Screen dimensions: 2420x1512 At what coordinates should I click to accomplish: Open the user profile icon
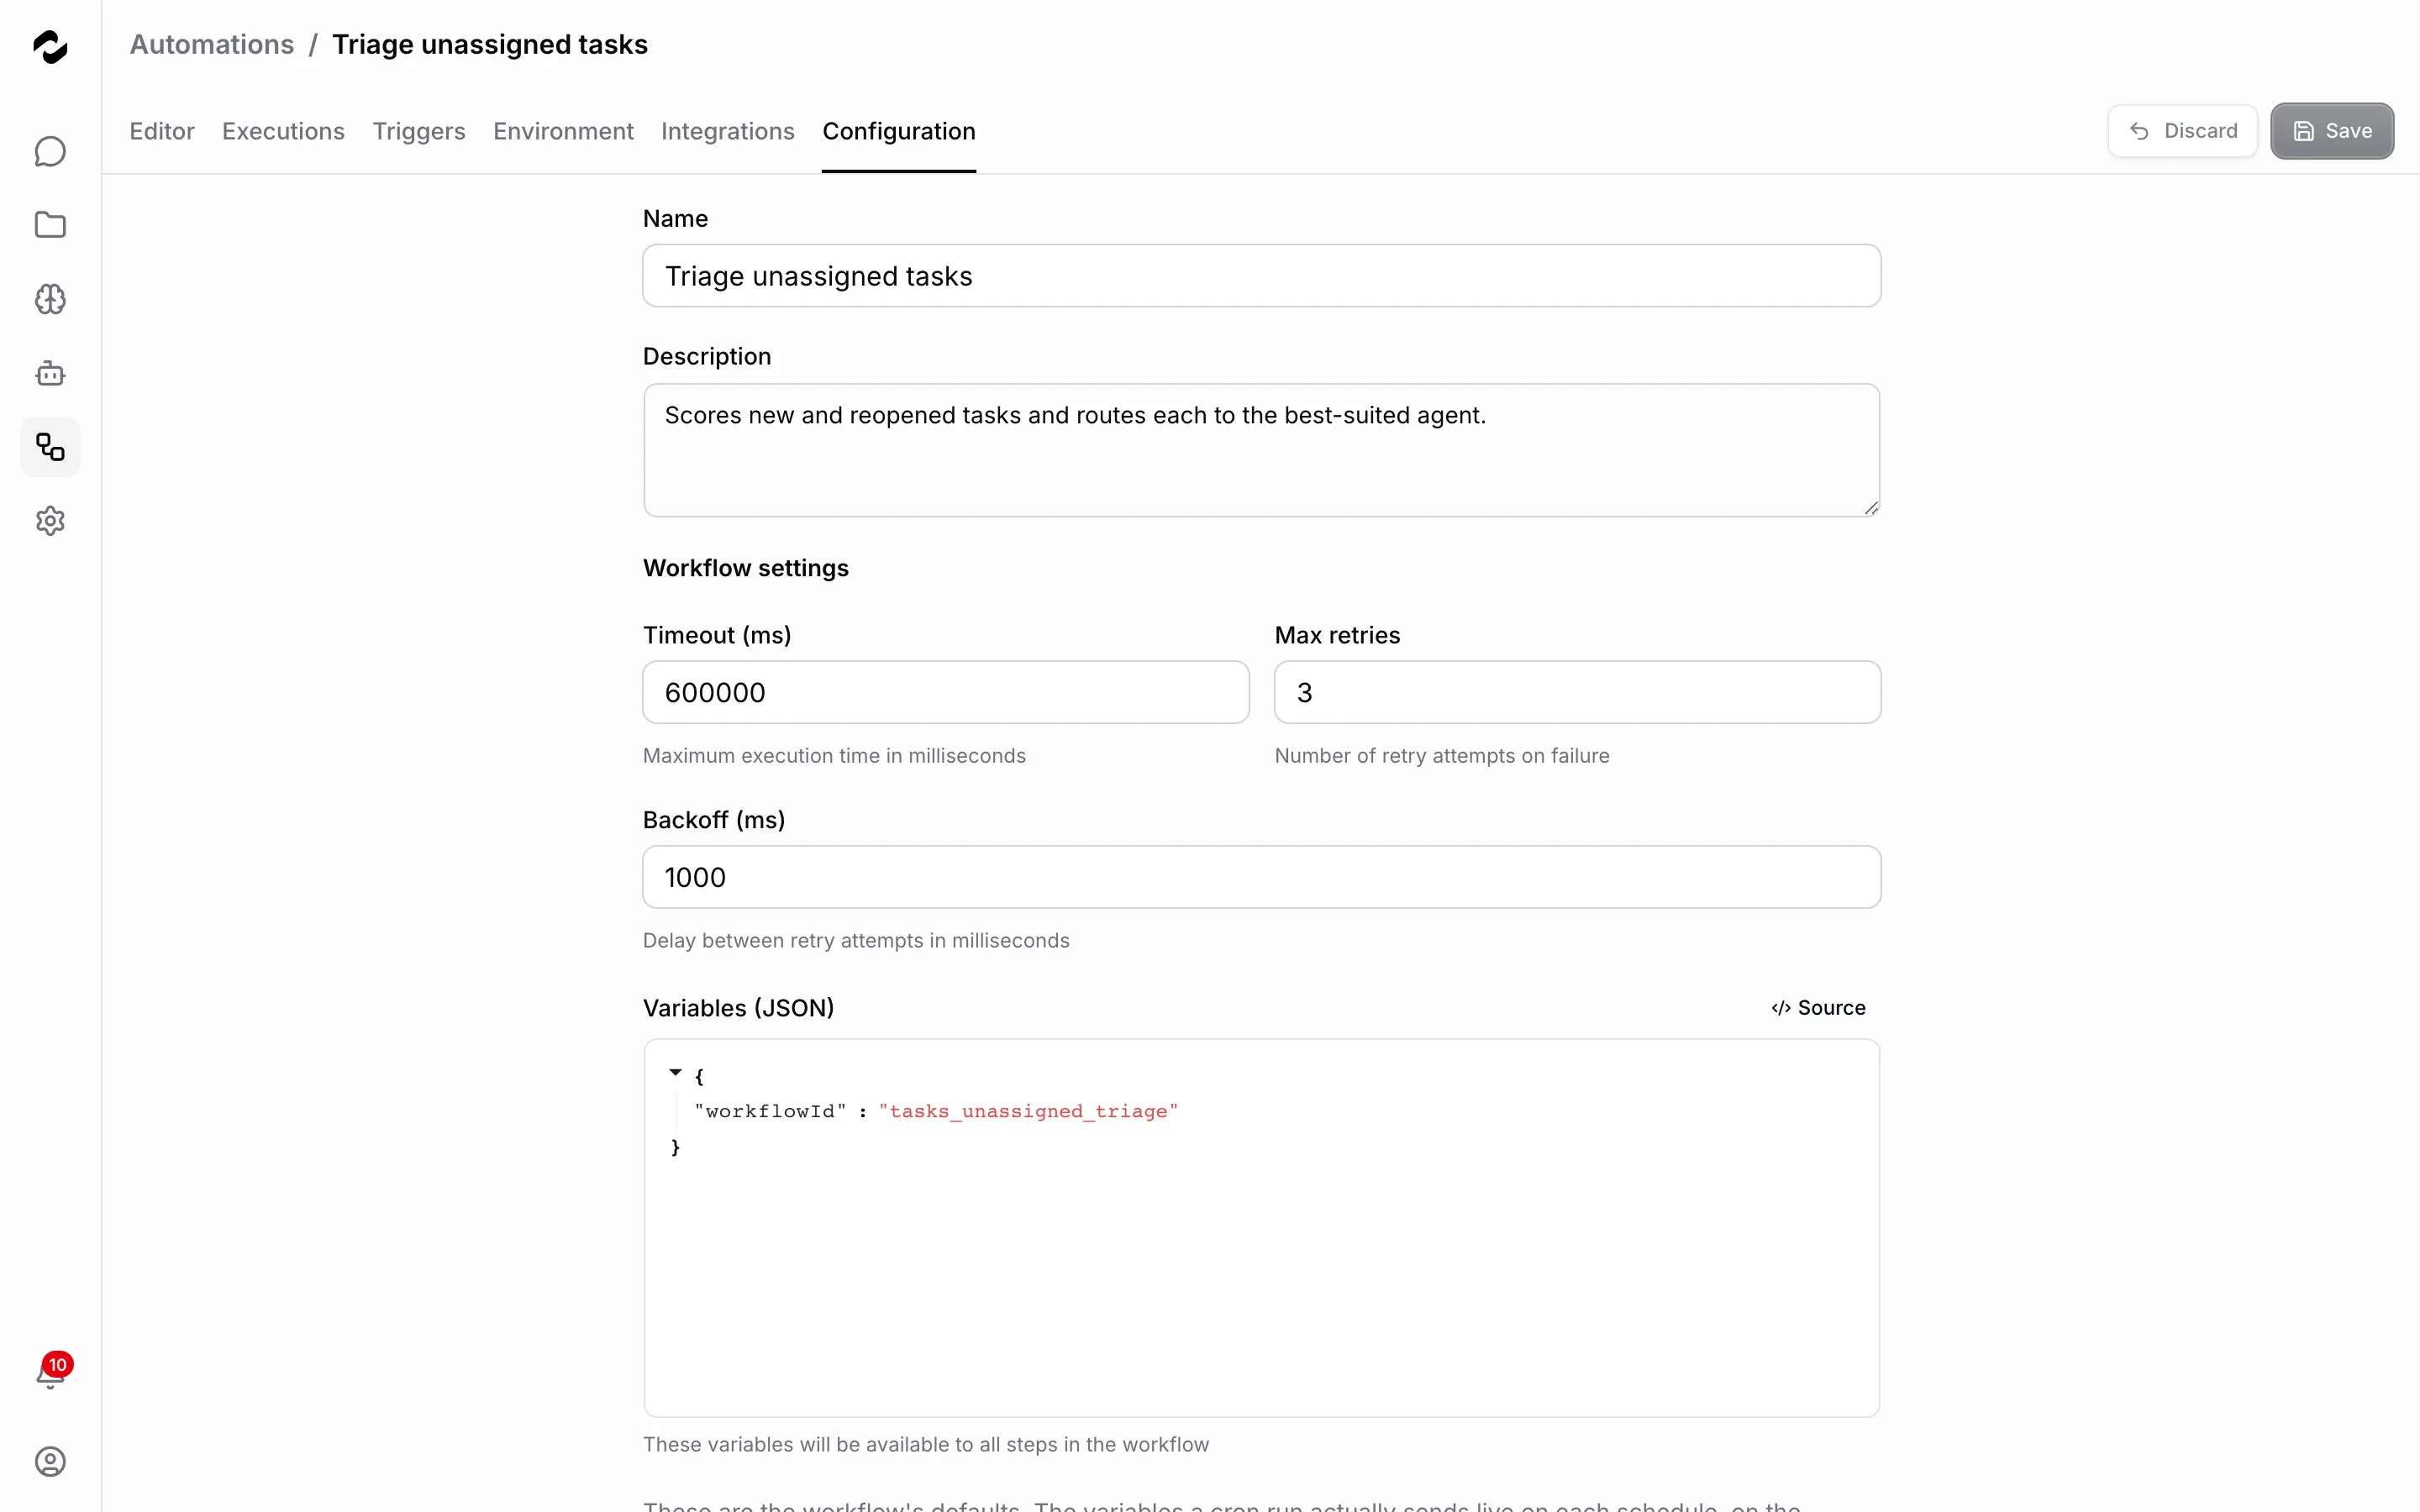coord(50,1461)
